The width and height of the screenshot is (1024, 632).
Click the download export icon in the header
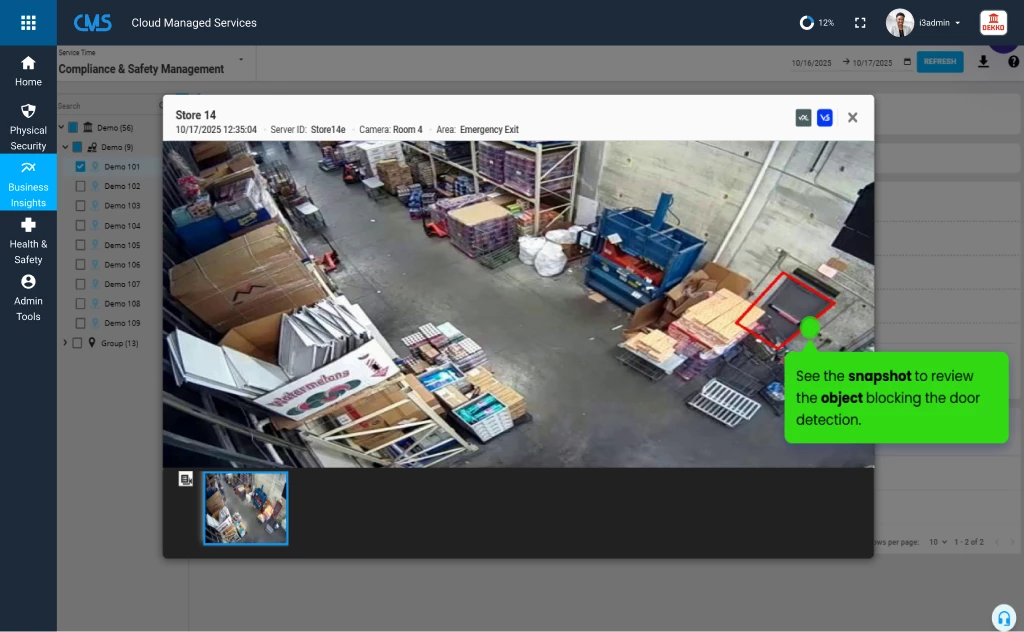click(x=983, y=61)
